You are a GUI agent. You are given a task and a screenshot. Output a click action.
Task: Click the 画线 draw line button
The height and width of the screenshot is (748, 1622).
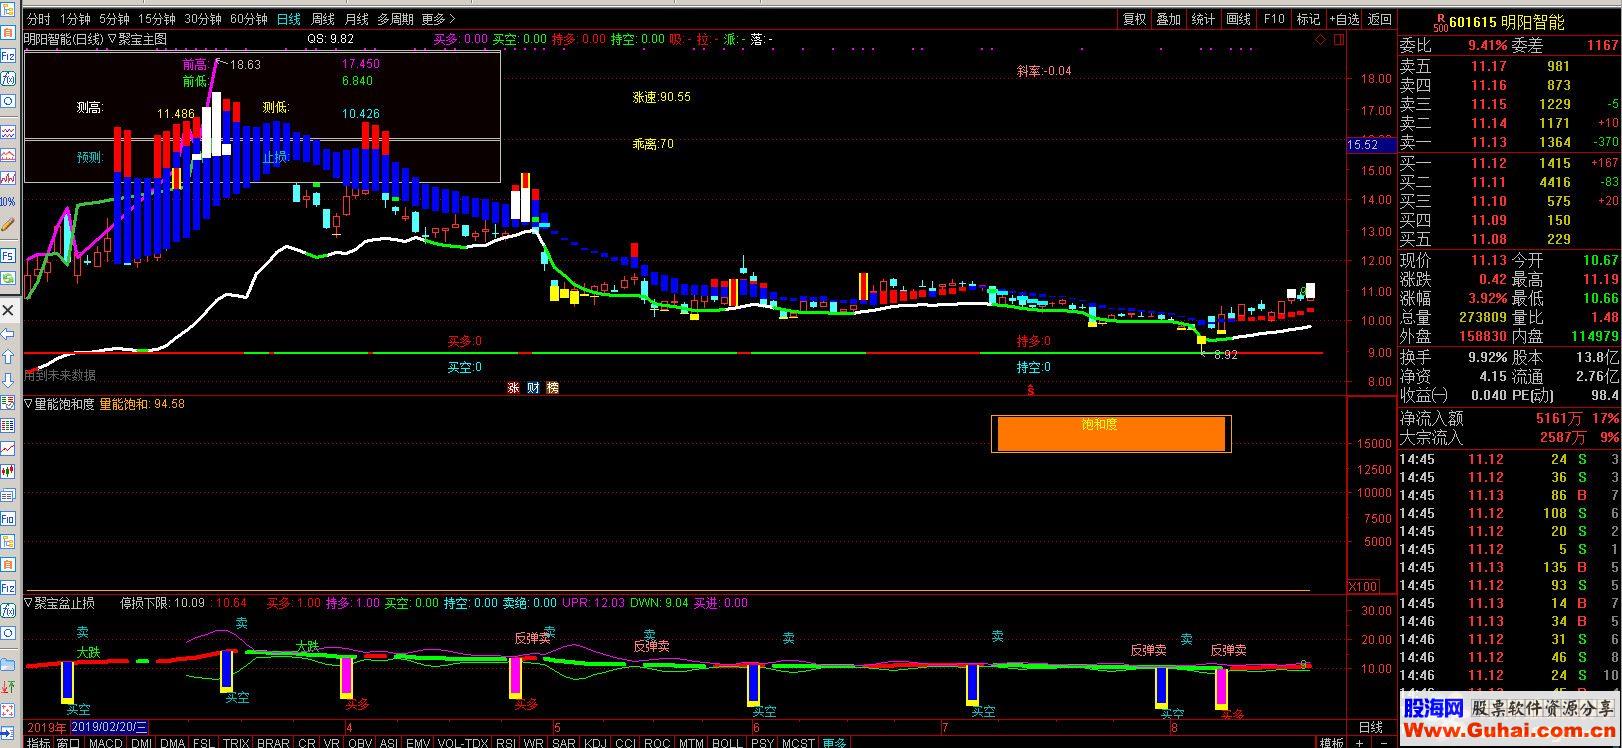[x=1239, y=19]
